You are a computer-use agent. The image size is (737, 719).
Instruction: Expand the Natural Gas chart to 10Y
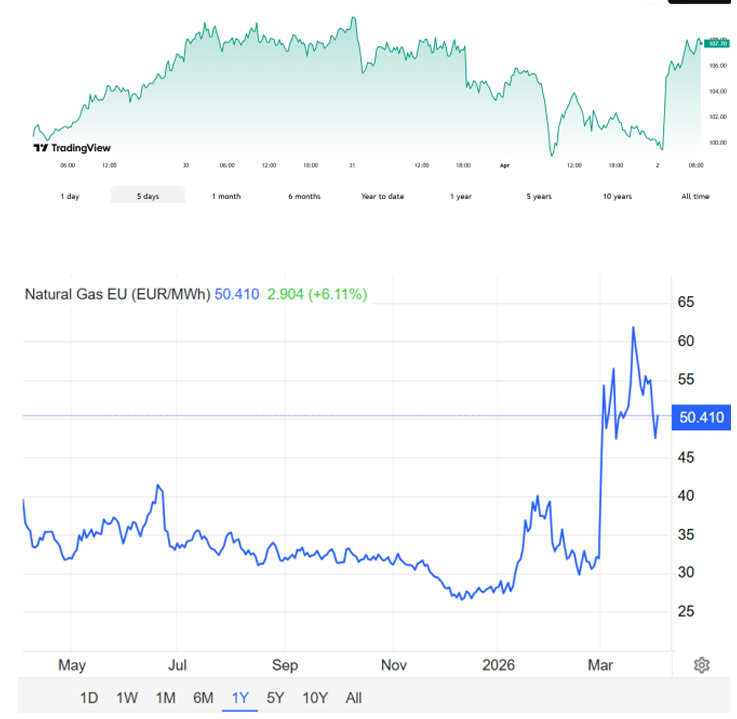[315, 698]
